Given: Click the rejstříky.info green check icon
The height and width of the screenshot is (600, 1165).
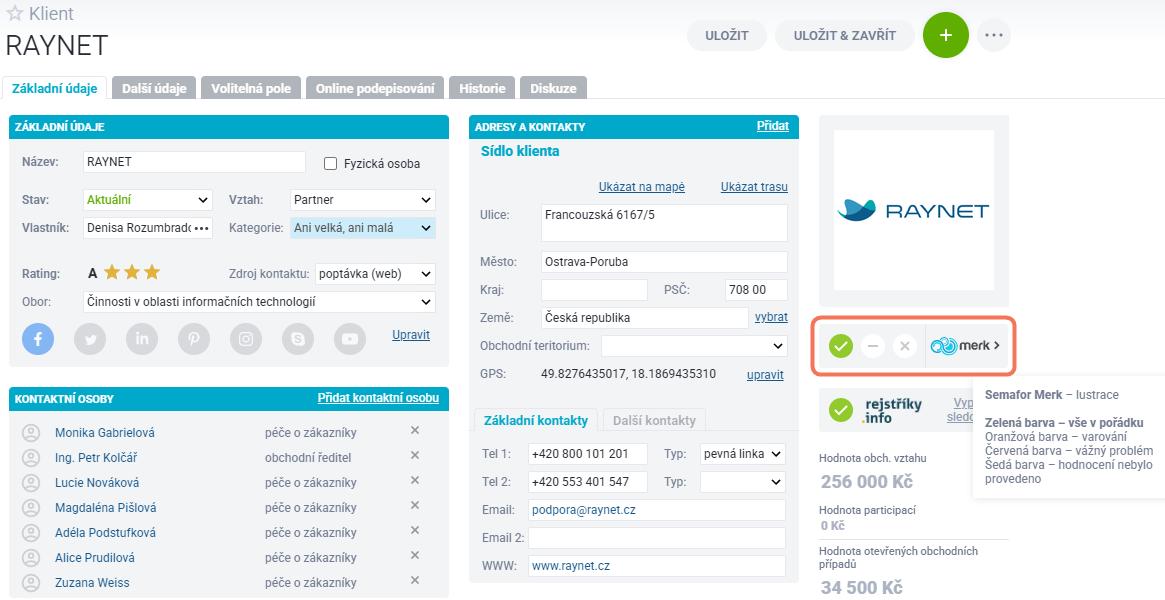Looking at the screenshot, I should [840, 410].
